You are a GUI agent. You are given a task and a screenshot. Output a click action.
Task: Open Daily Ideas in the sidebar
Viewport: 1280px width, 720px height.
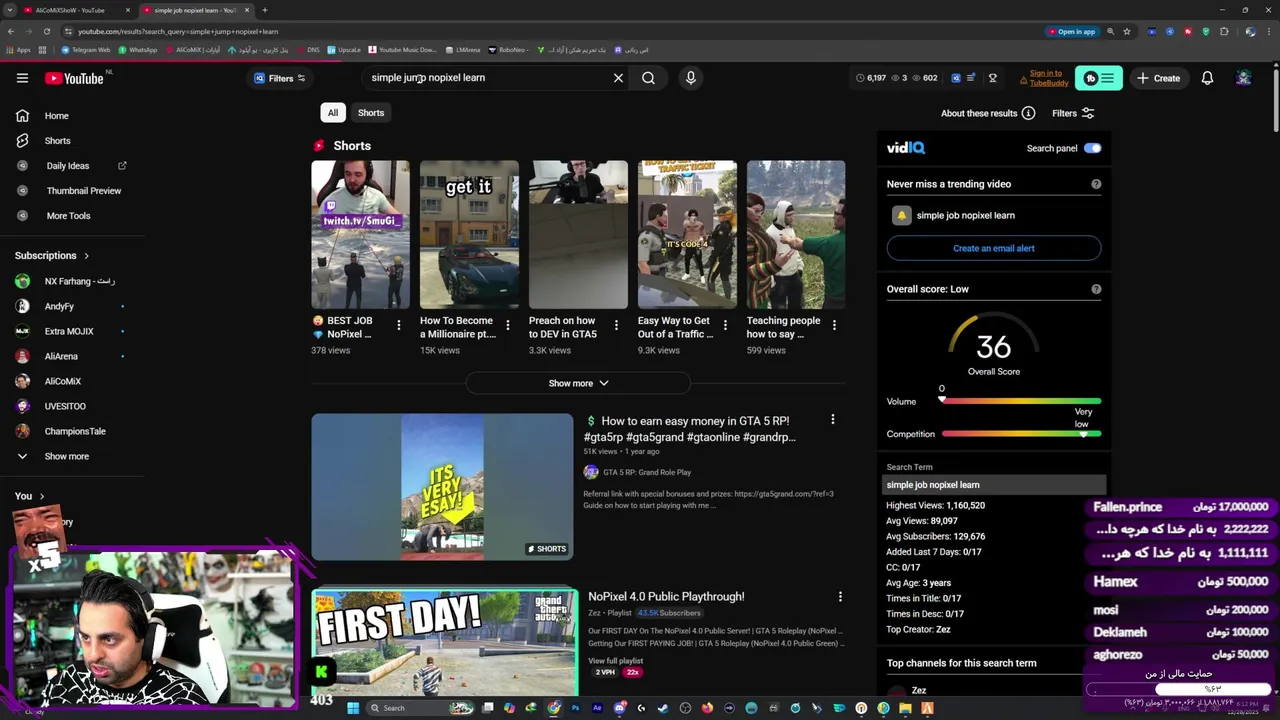click(68, 166)
